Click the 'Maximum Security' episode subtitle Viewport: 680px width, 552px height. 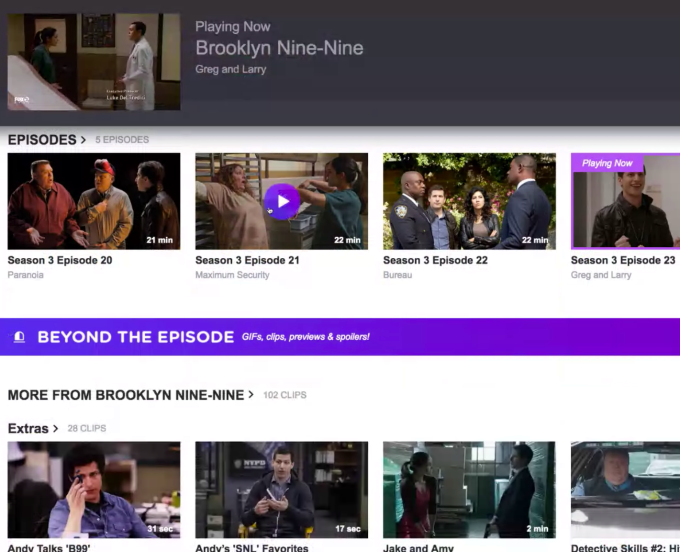point(232,275)
